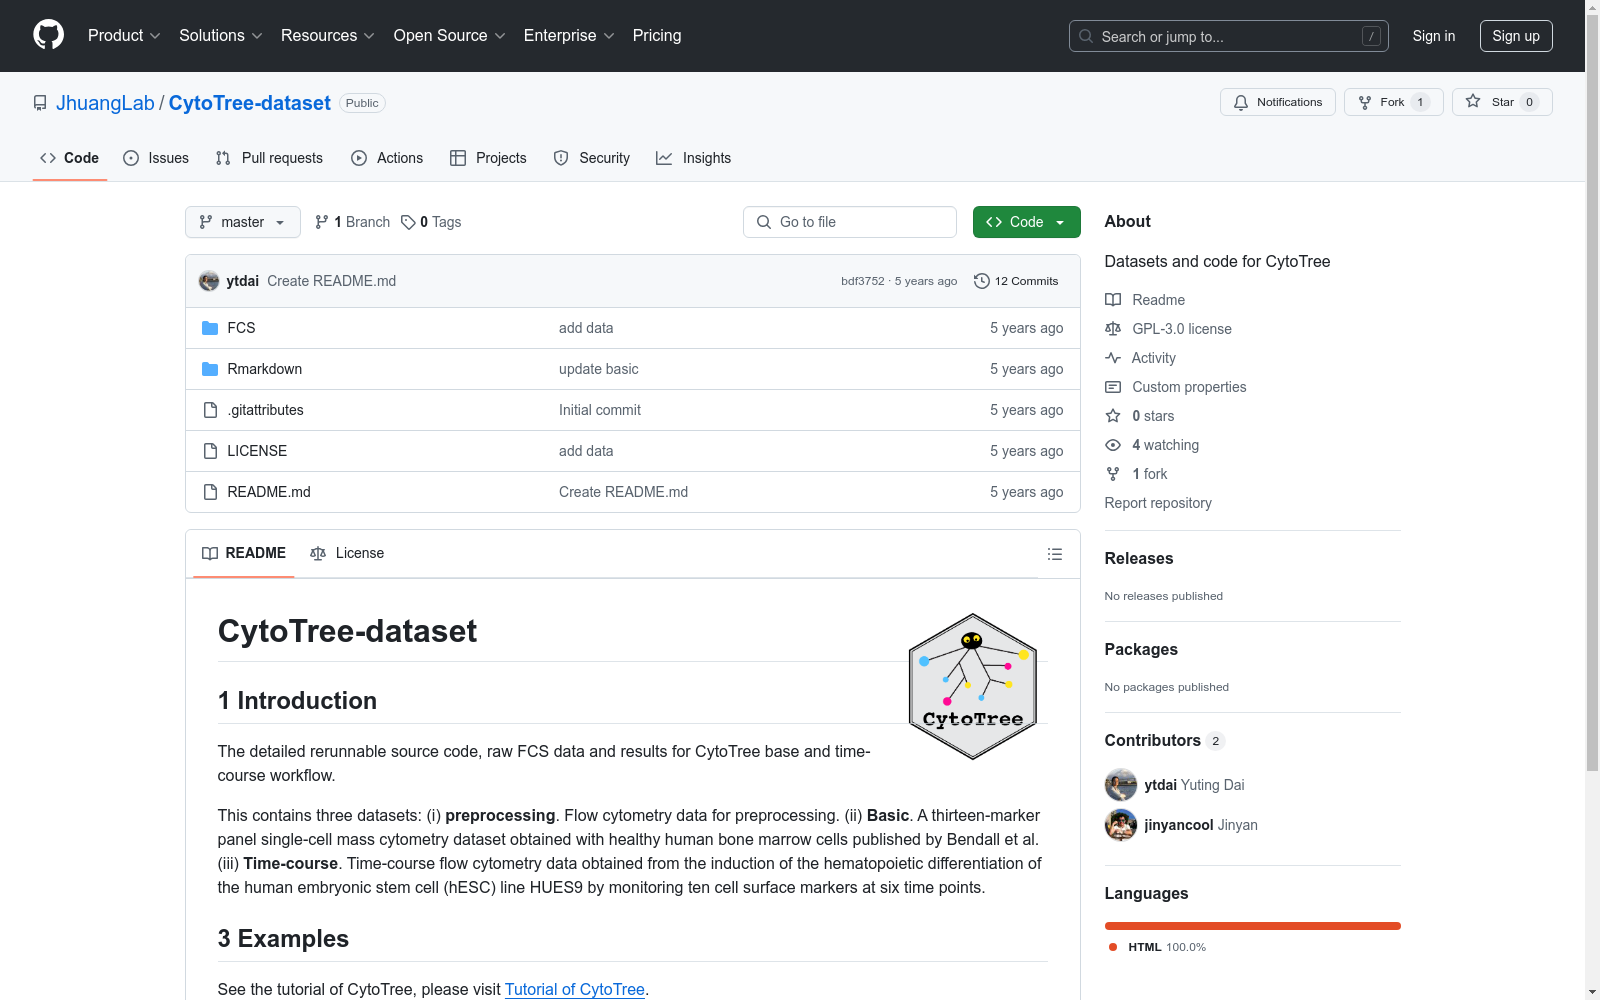Click the Sign in link
Screen dimensions: 1600x1000
1434,36
